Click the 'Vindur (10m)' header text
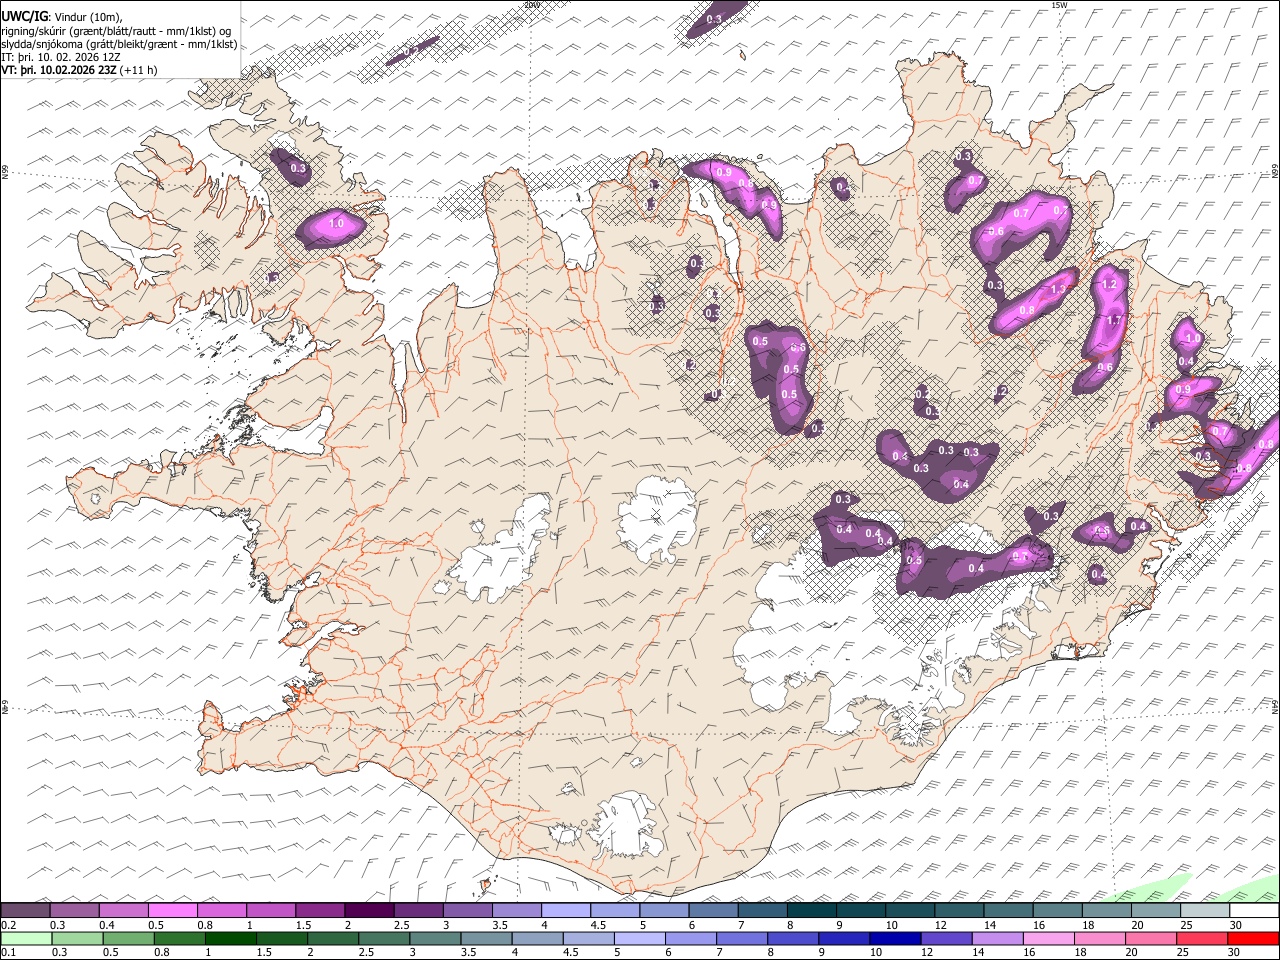 click(x=89, y=16)
